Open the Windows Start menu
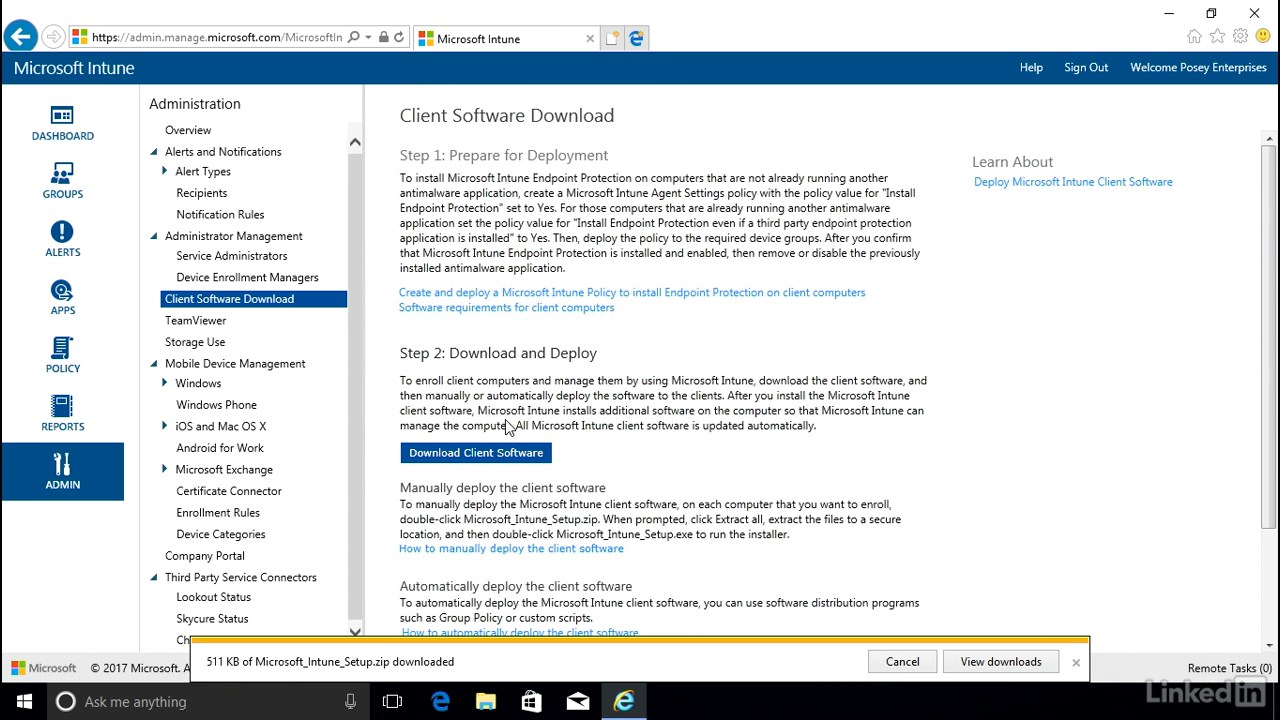 [x=24, y=702]
